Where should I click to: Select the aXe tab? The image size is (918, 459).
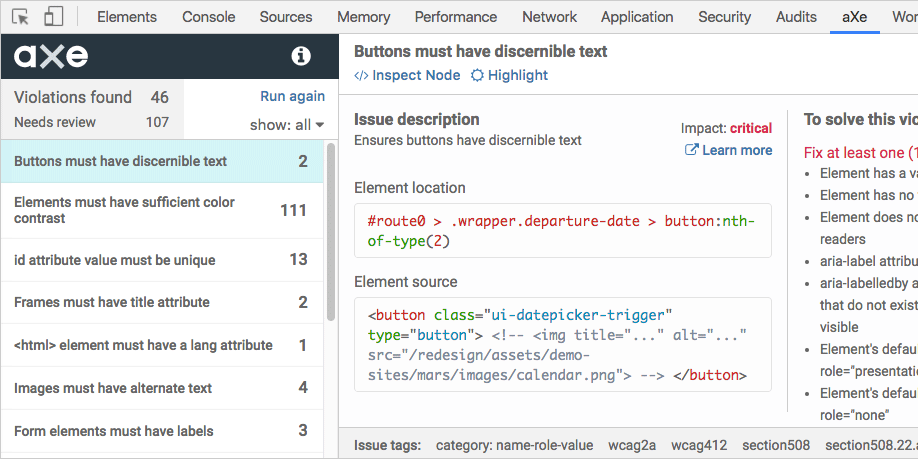coord(854,17)
